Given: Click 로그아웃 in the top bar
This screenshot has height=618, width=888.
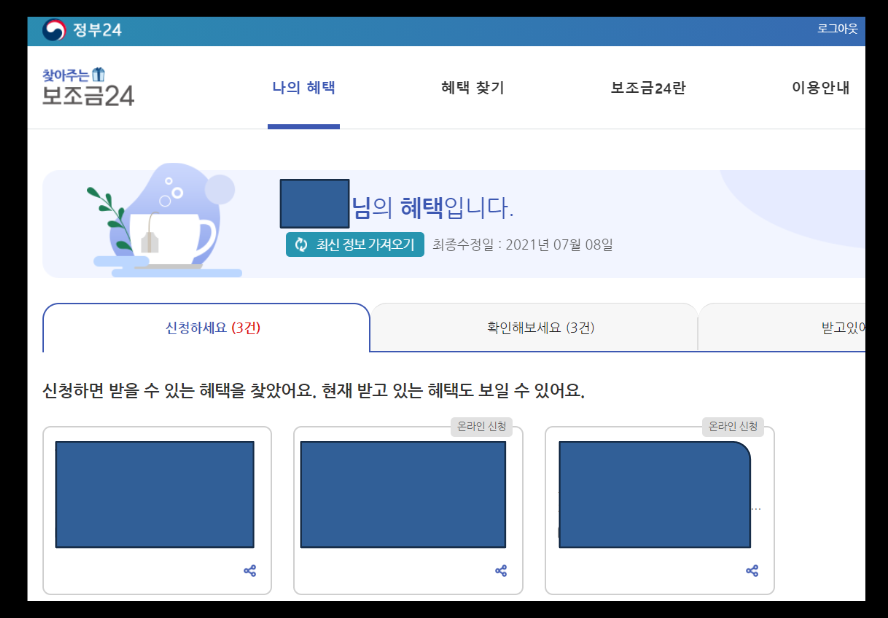Looking at the screenshot, I should (837, 29).
